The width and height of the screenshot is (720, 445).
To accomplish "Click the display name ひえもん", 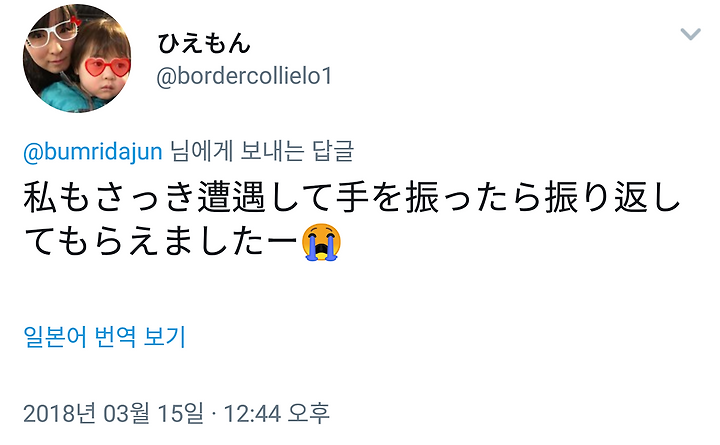I will [x=203, y=44].
